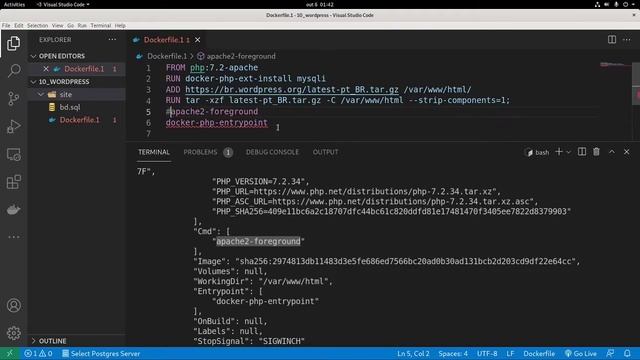640x360 pixels.
Task: Open Dockerfile.1 in explorer tree
Action: (76, 120)
